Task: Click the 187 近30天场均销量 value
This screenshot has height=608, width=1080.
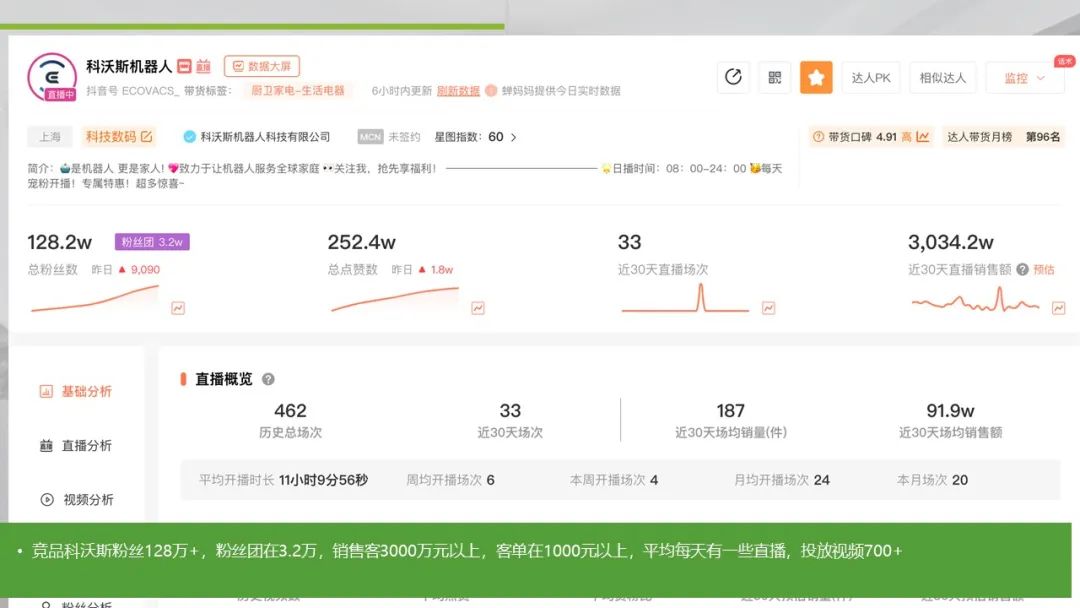Action: 730,411
